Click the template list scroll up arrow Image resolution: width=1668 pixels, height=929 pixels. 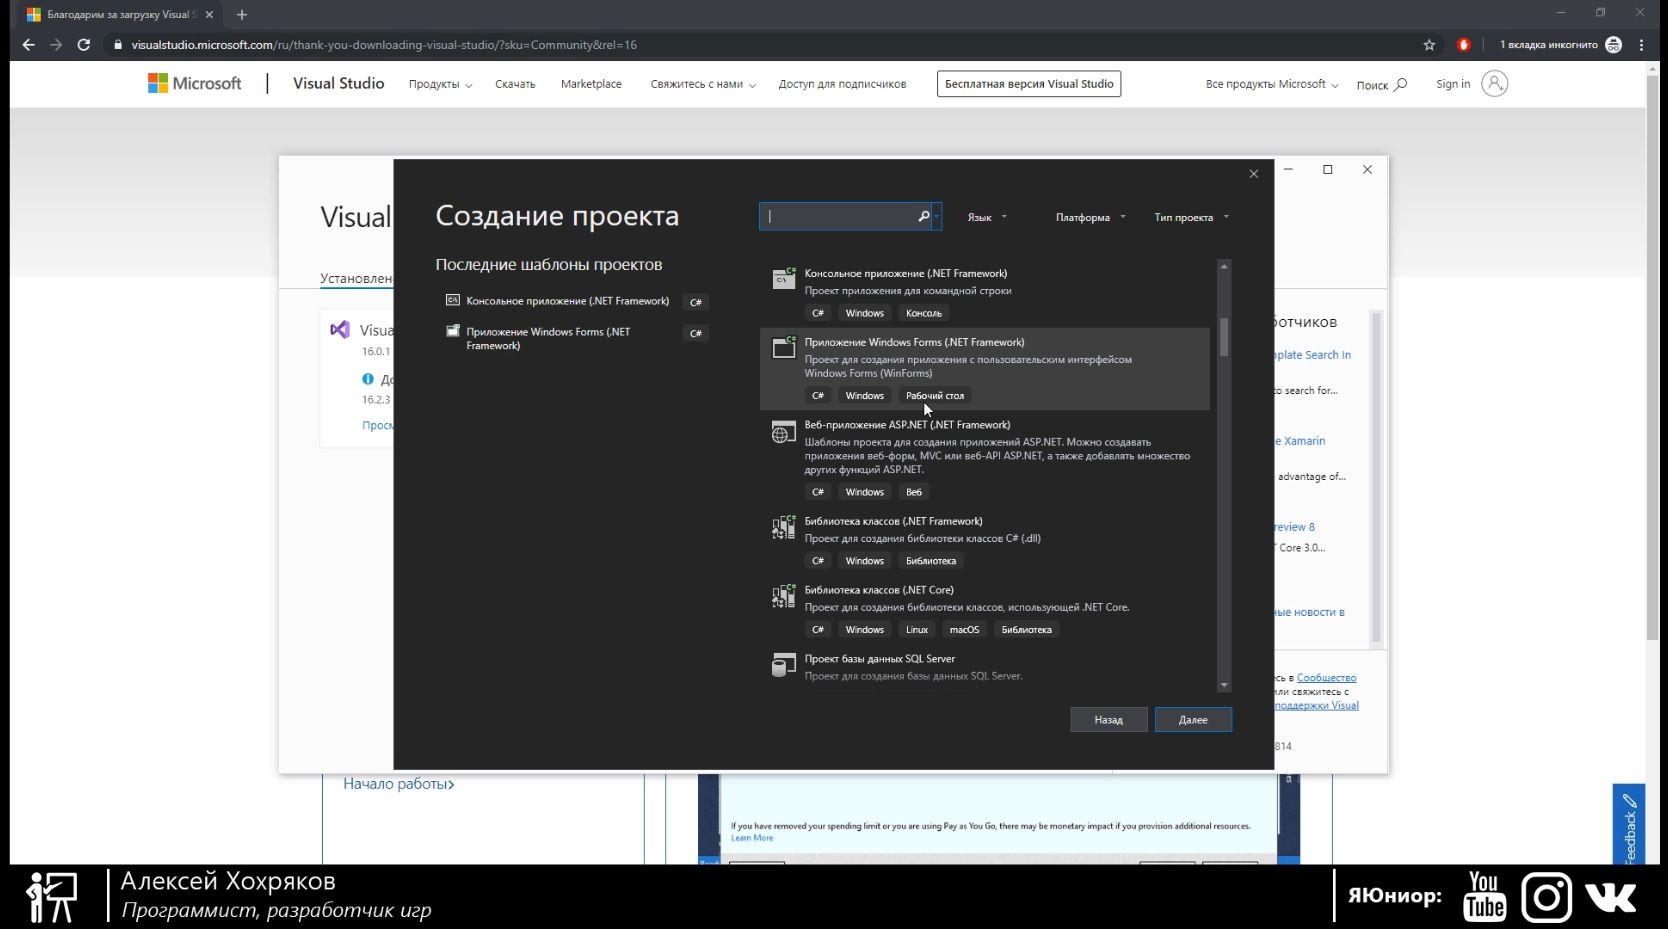coord(1224,267)
